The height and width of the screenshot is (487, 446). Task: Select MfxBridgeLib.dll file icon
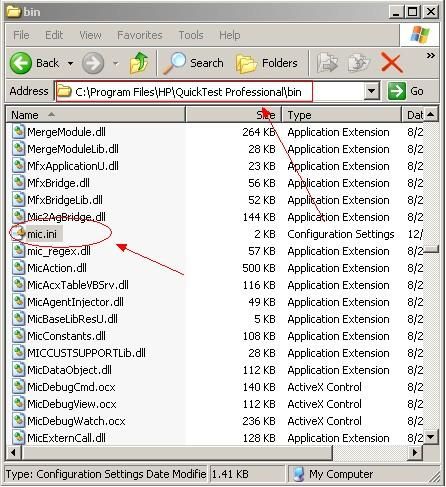(19, 200)
